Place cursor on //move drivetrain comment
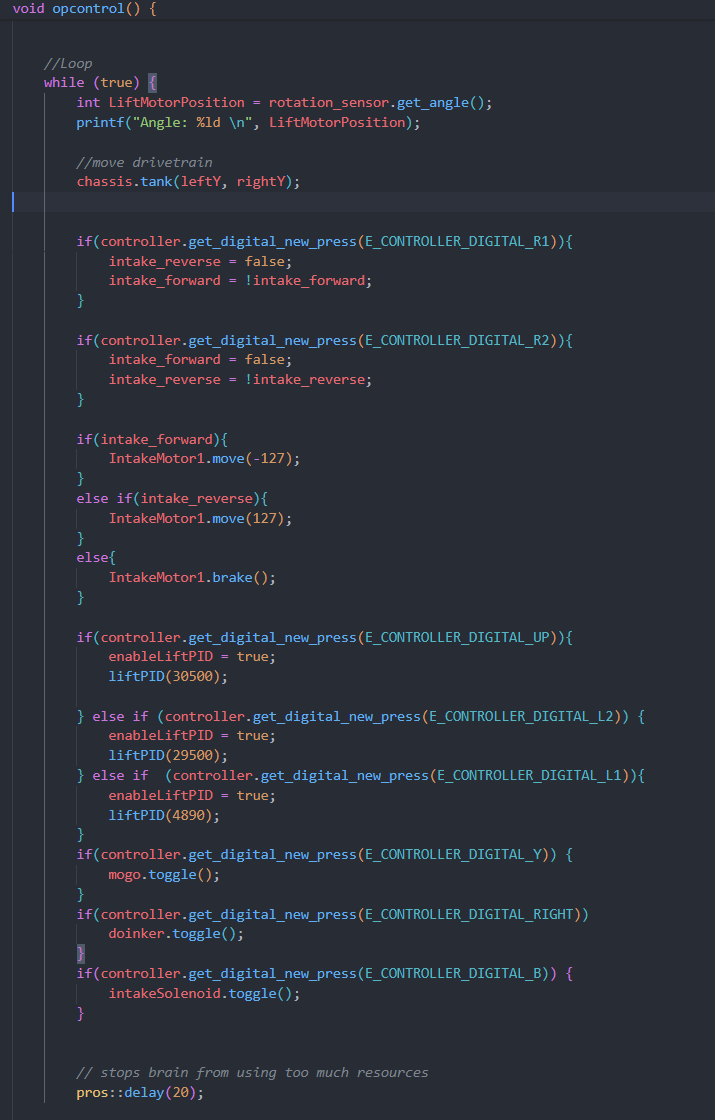Screen dimensions: 715x1120 (x=144, y=162)
